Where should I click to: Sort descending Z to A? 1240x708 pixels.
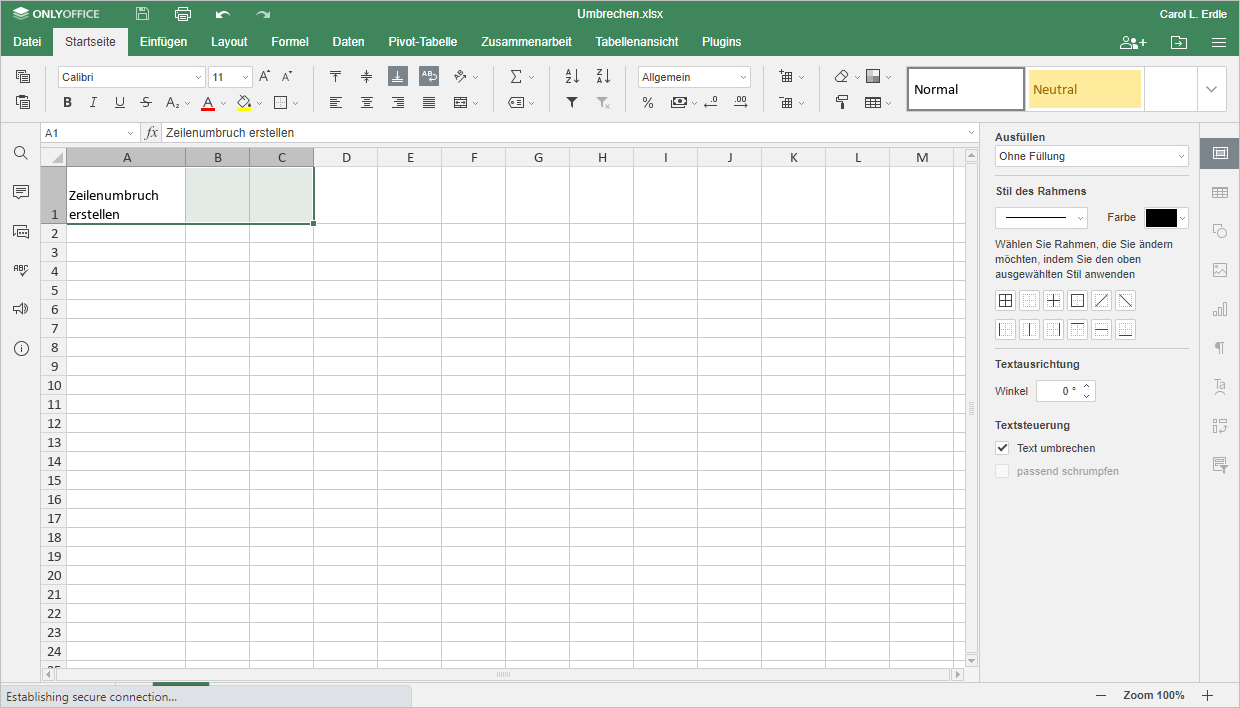click(603, 77)
